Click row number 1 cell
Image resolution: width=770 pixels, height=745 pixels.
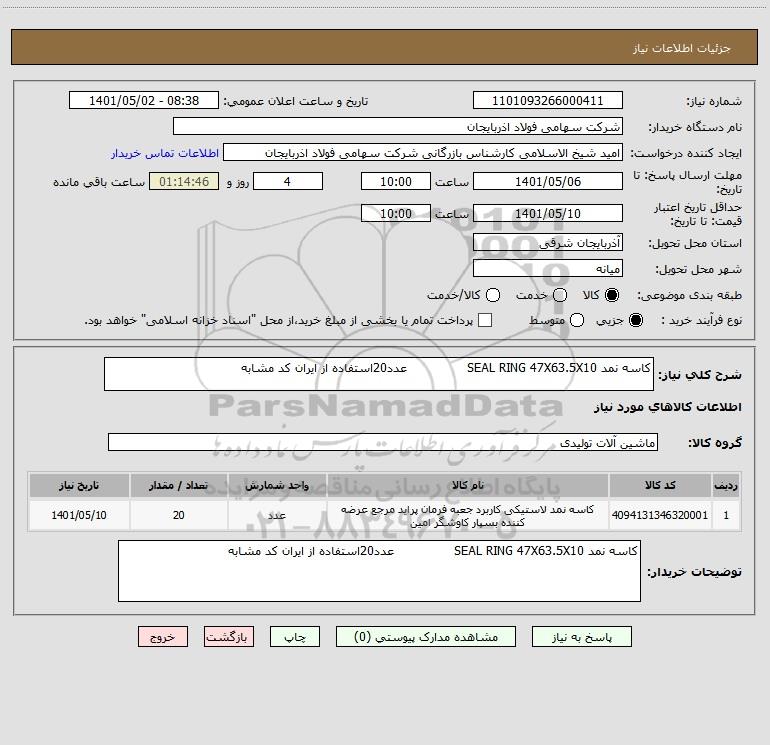pos(726,515)
